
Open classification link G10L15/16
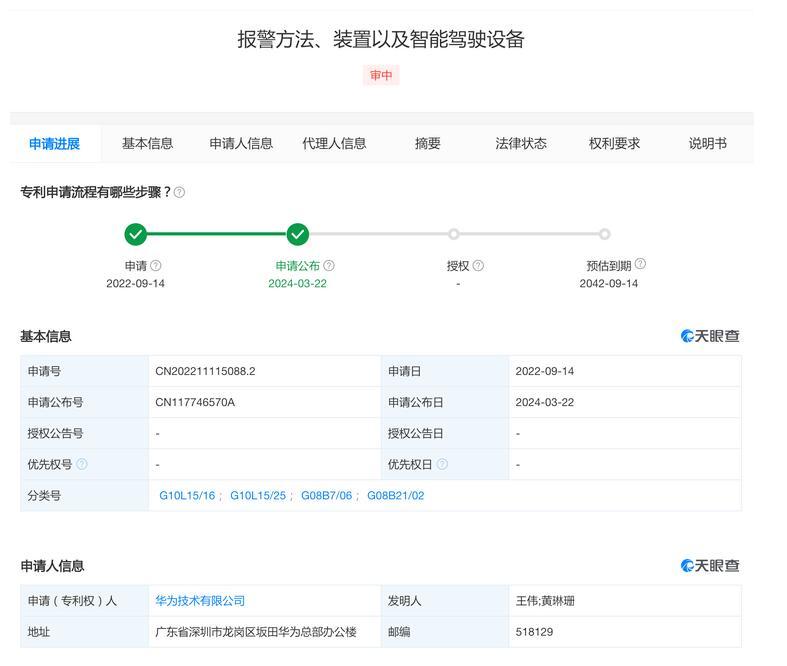(187, 496)
